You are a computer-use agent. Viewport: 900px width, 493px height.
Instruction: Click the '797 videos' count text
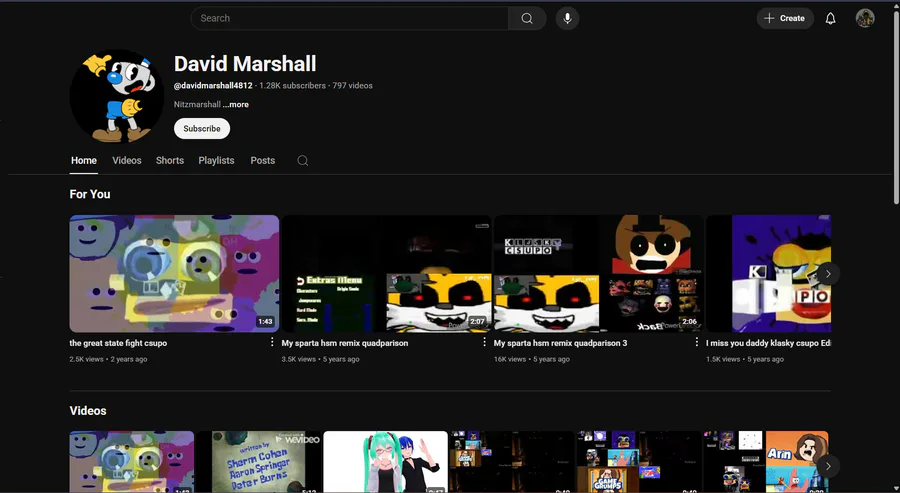click(x=352, y=86)
